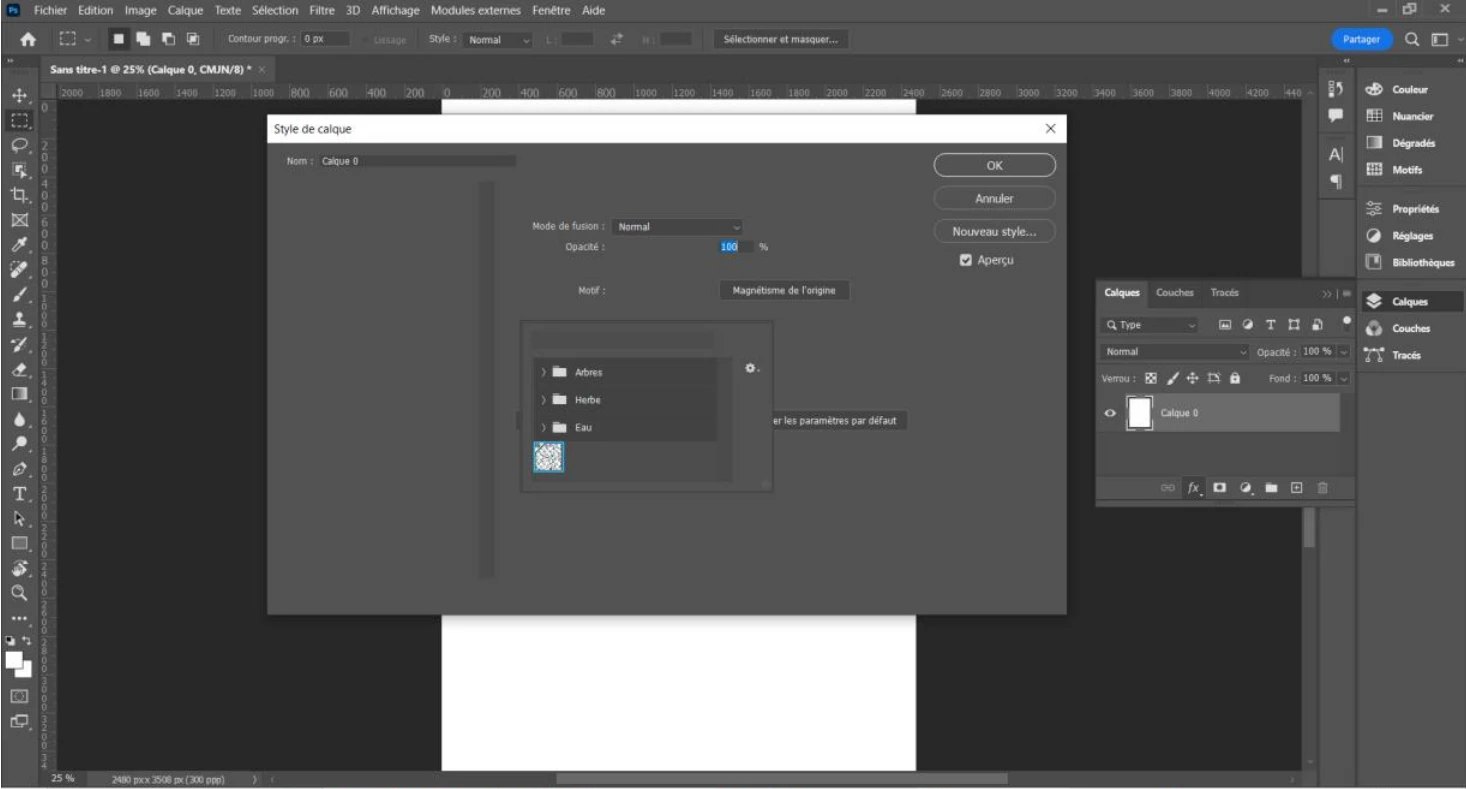
Task: Open the Type filter dropdown in Calques
Action: point(1150,325)
